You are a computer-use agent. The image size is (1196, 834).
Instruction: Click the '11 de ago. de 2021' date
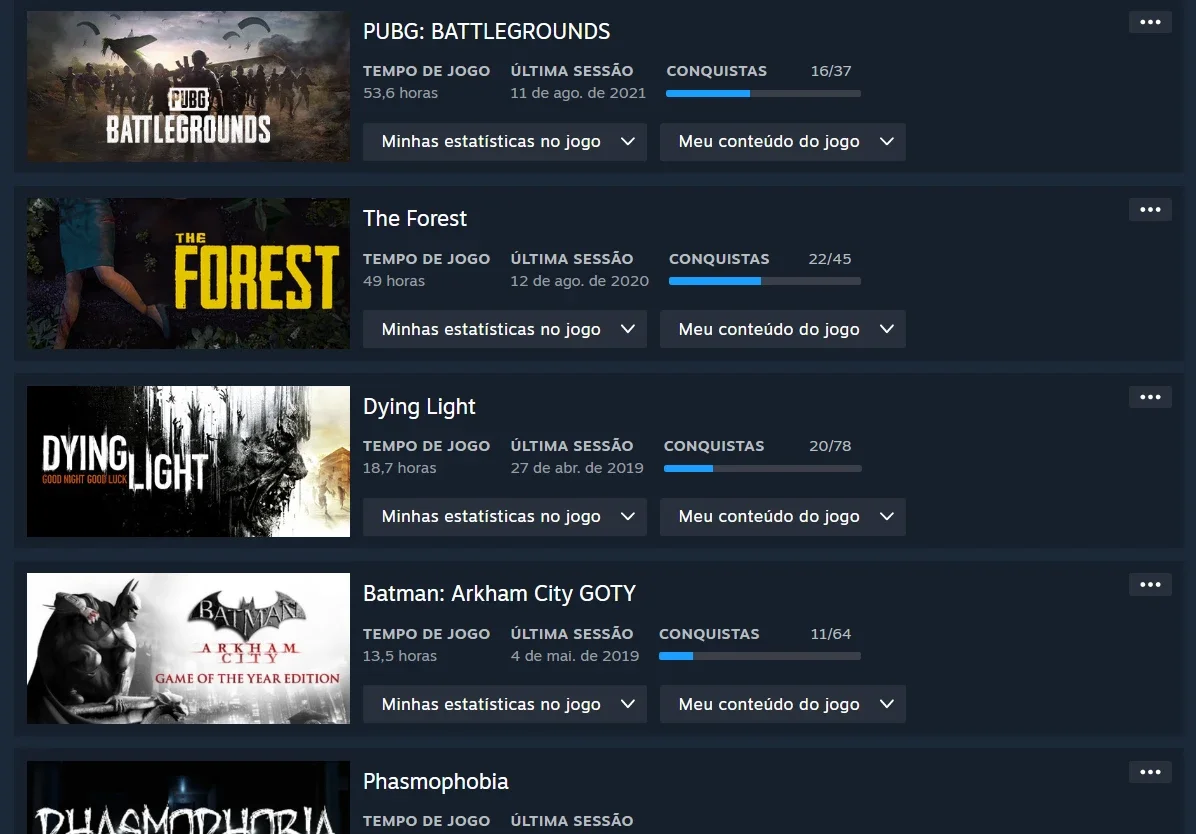[578, 93]
